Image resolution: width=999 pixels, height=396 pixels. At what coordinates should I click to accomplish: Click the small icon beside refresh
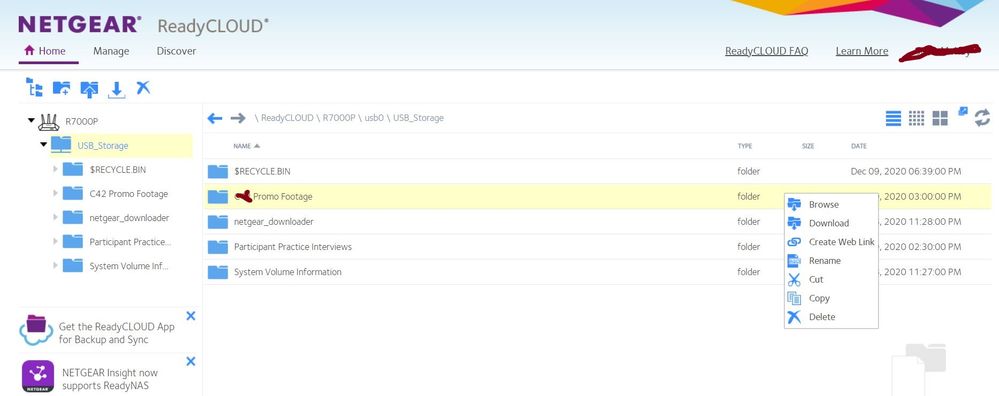point(963,111)
